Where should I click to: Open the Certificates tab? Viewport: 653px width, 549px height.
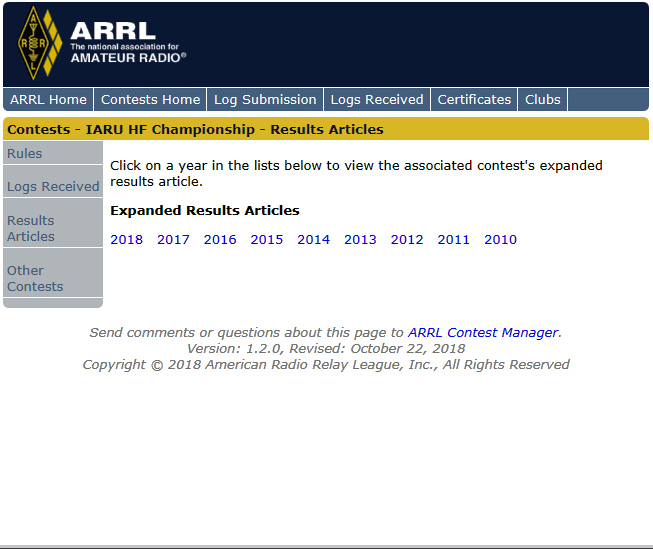474,99
